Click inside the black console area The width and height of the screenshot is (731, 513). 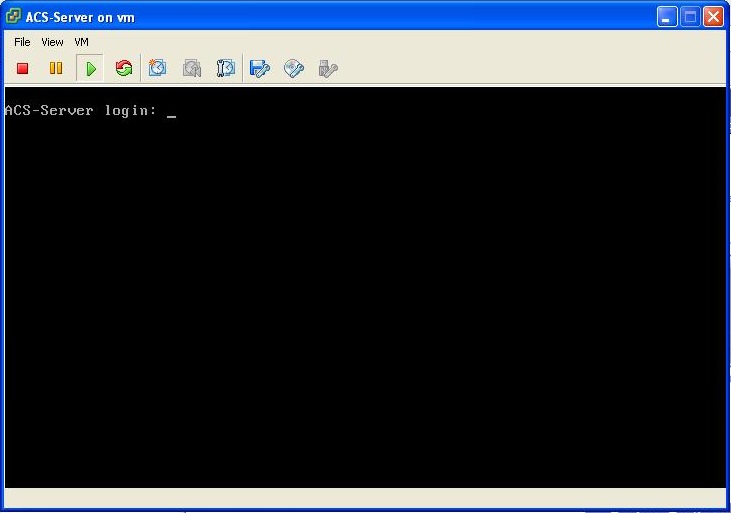[x=365, y=300]
